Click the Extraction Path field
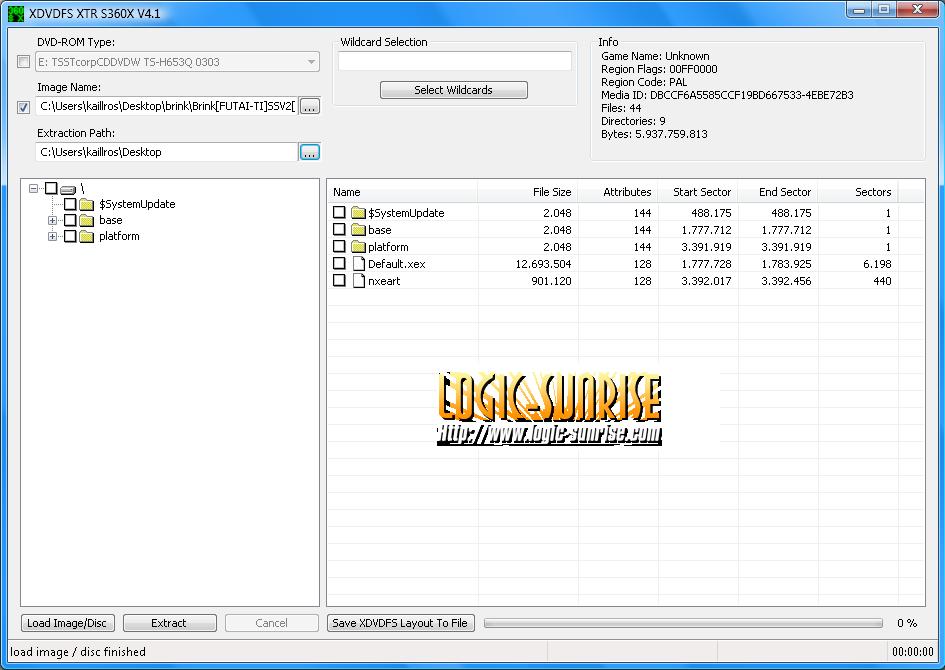 167,152
